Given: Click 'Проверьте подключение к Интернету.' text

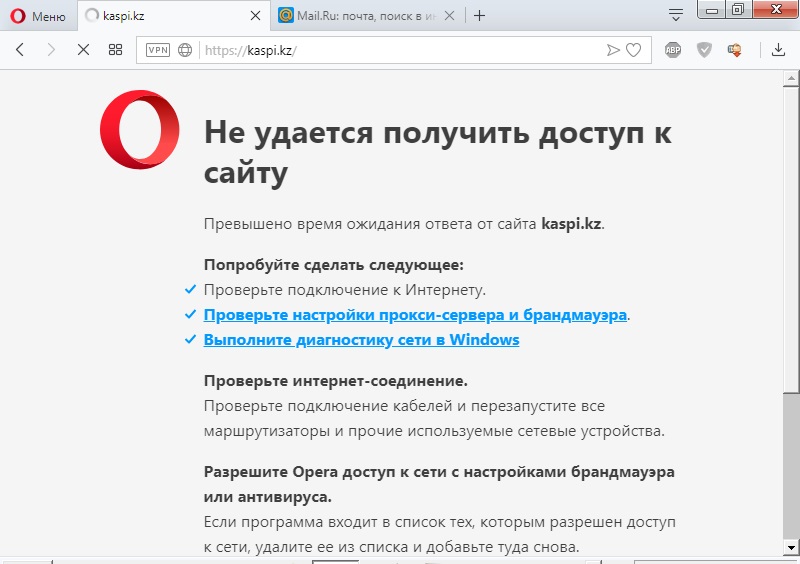Looking at the screenshot, I should coord(345,289).
